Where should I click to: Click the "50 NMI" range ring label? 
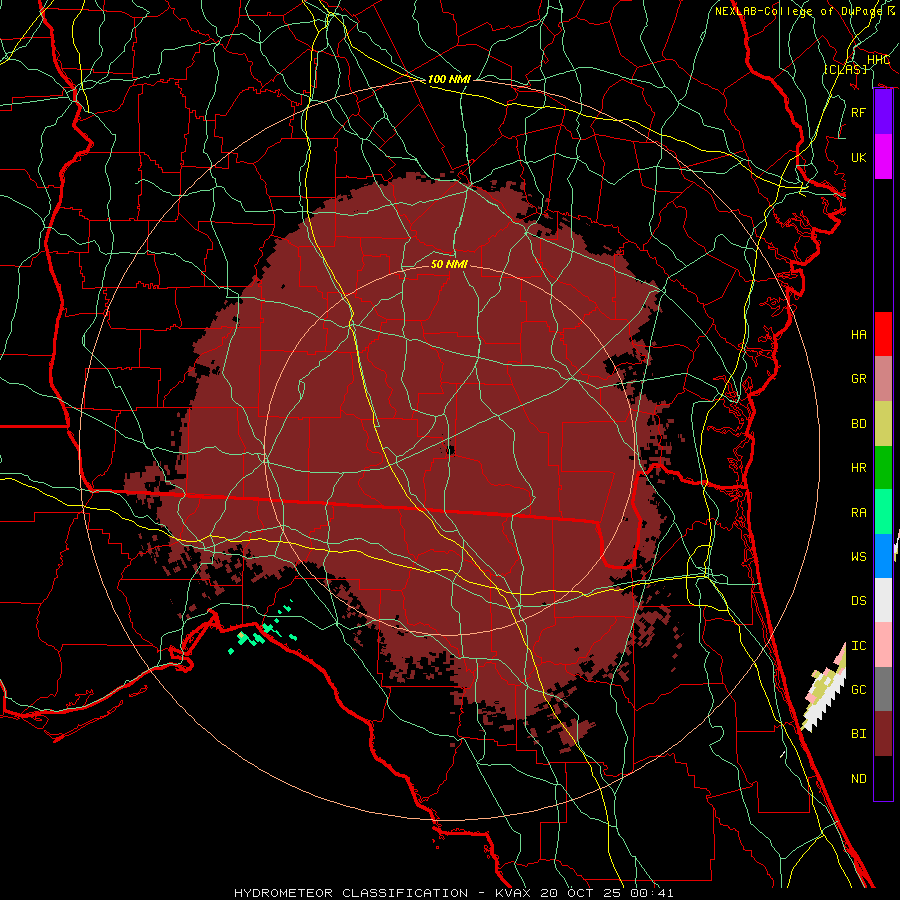(x=449, y=264)
